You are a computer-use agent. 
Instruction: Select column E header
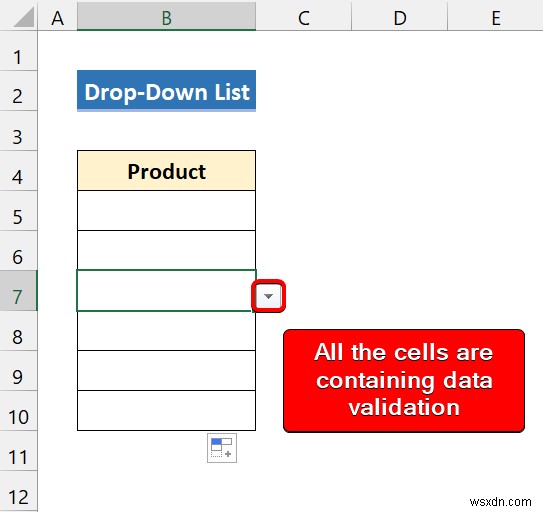(496, 17)
